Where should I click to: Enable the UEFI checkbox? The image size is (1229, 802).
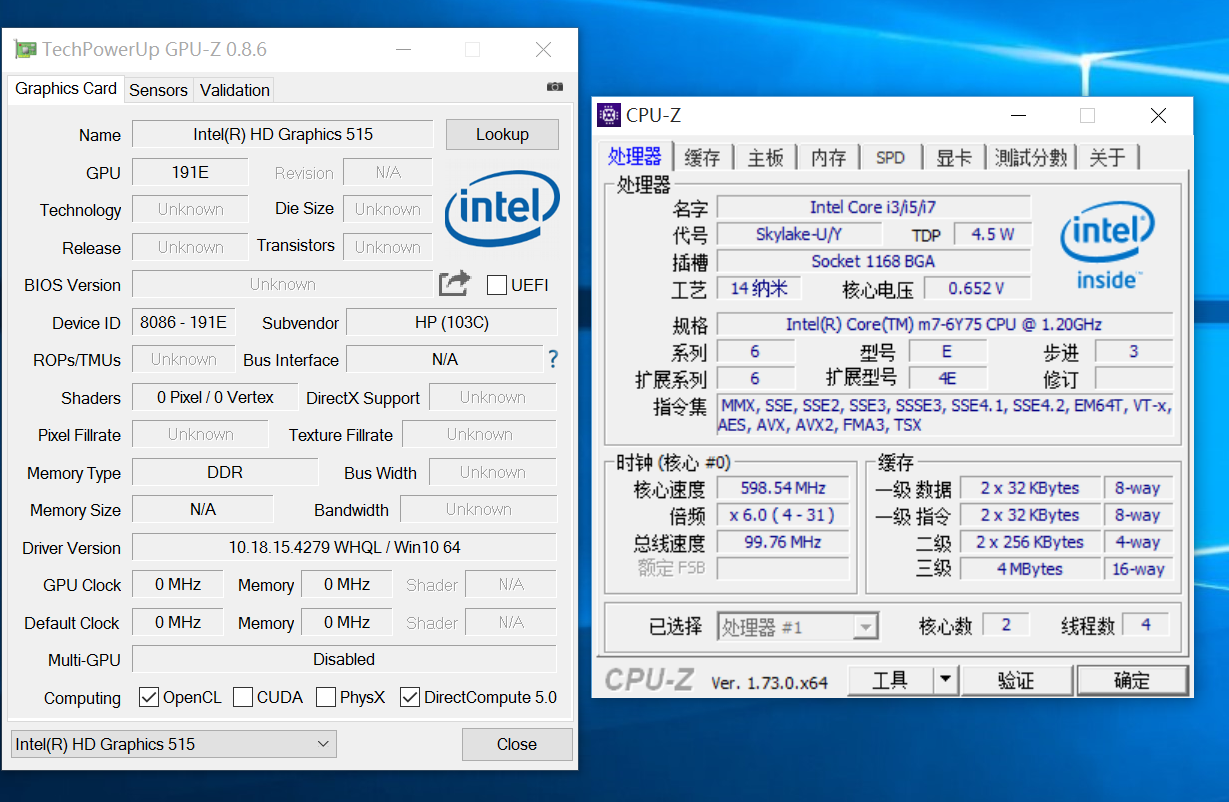click(497, 285)
